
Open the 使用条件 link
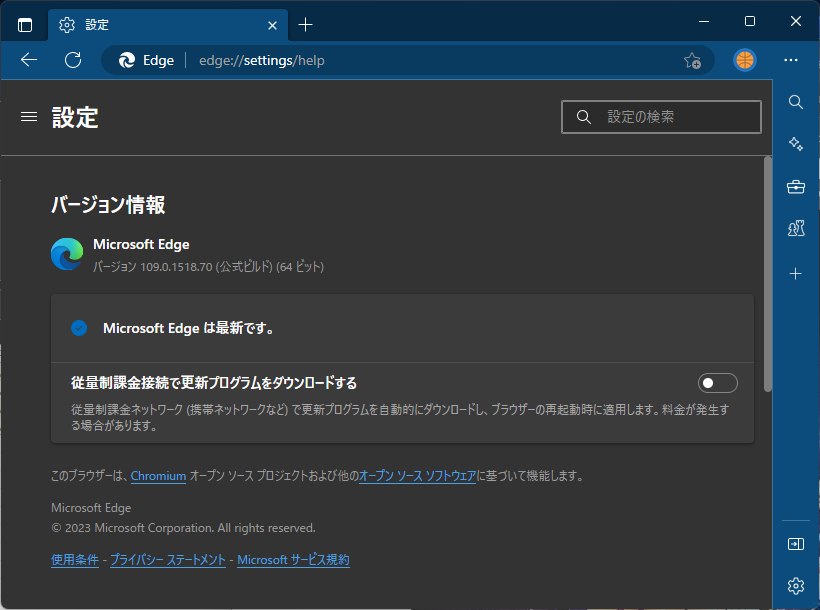coord(75,560)
